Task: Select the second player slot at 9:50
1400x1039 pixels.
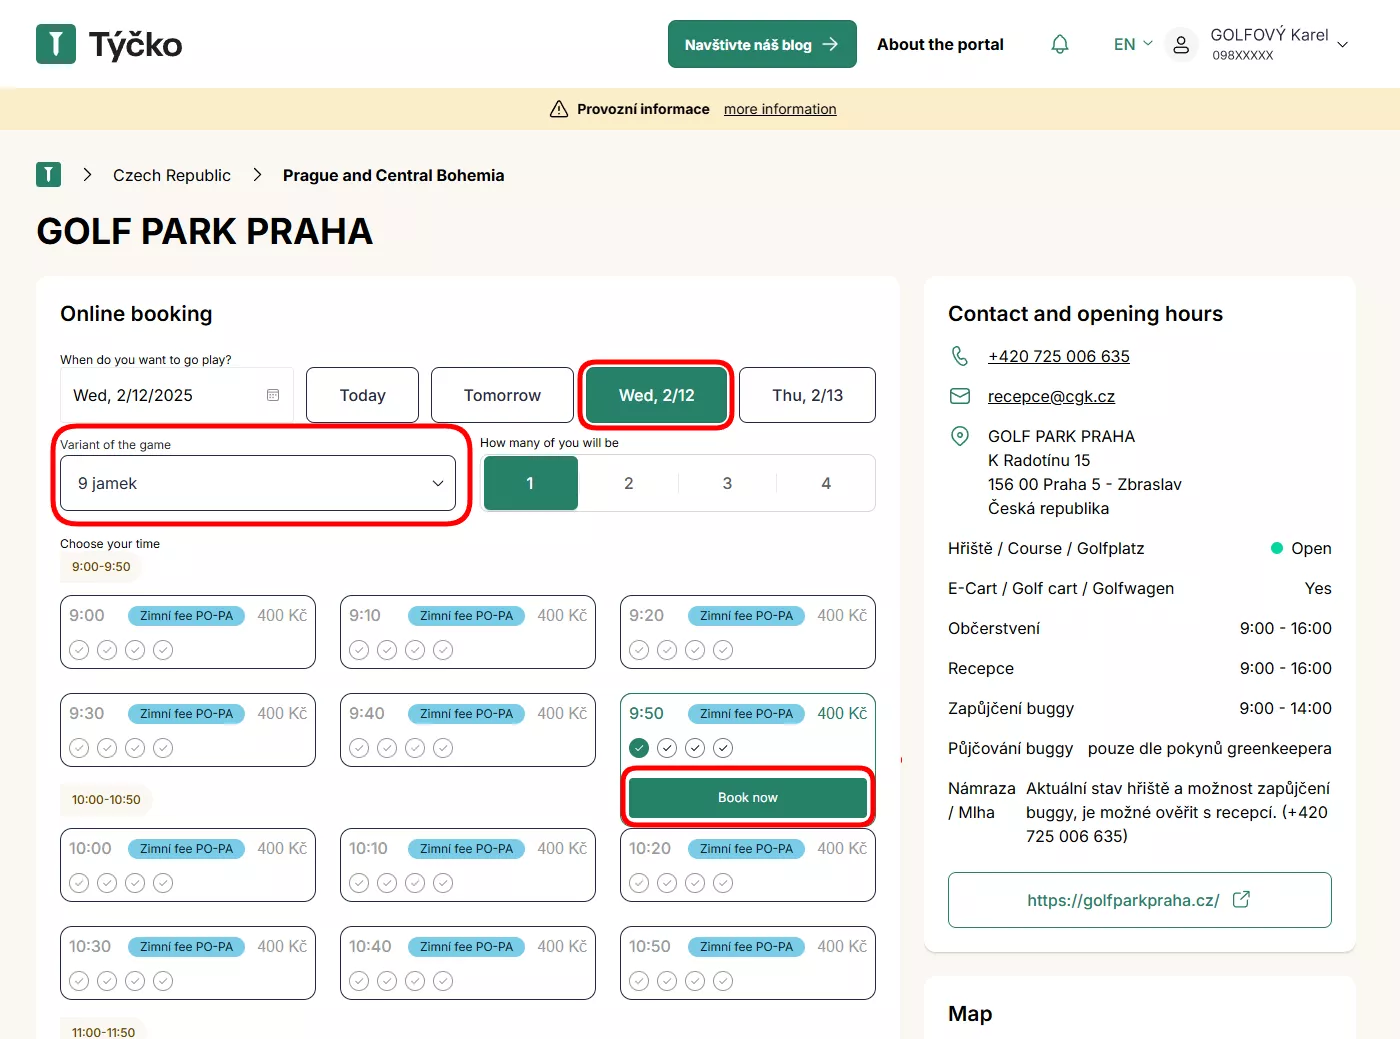Action: pyautogui.click(x=667, y=747)
